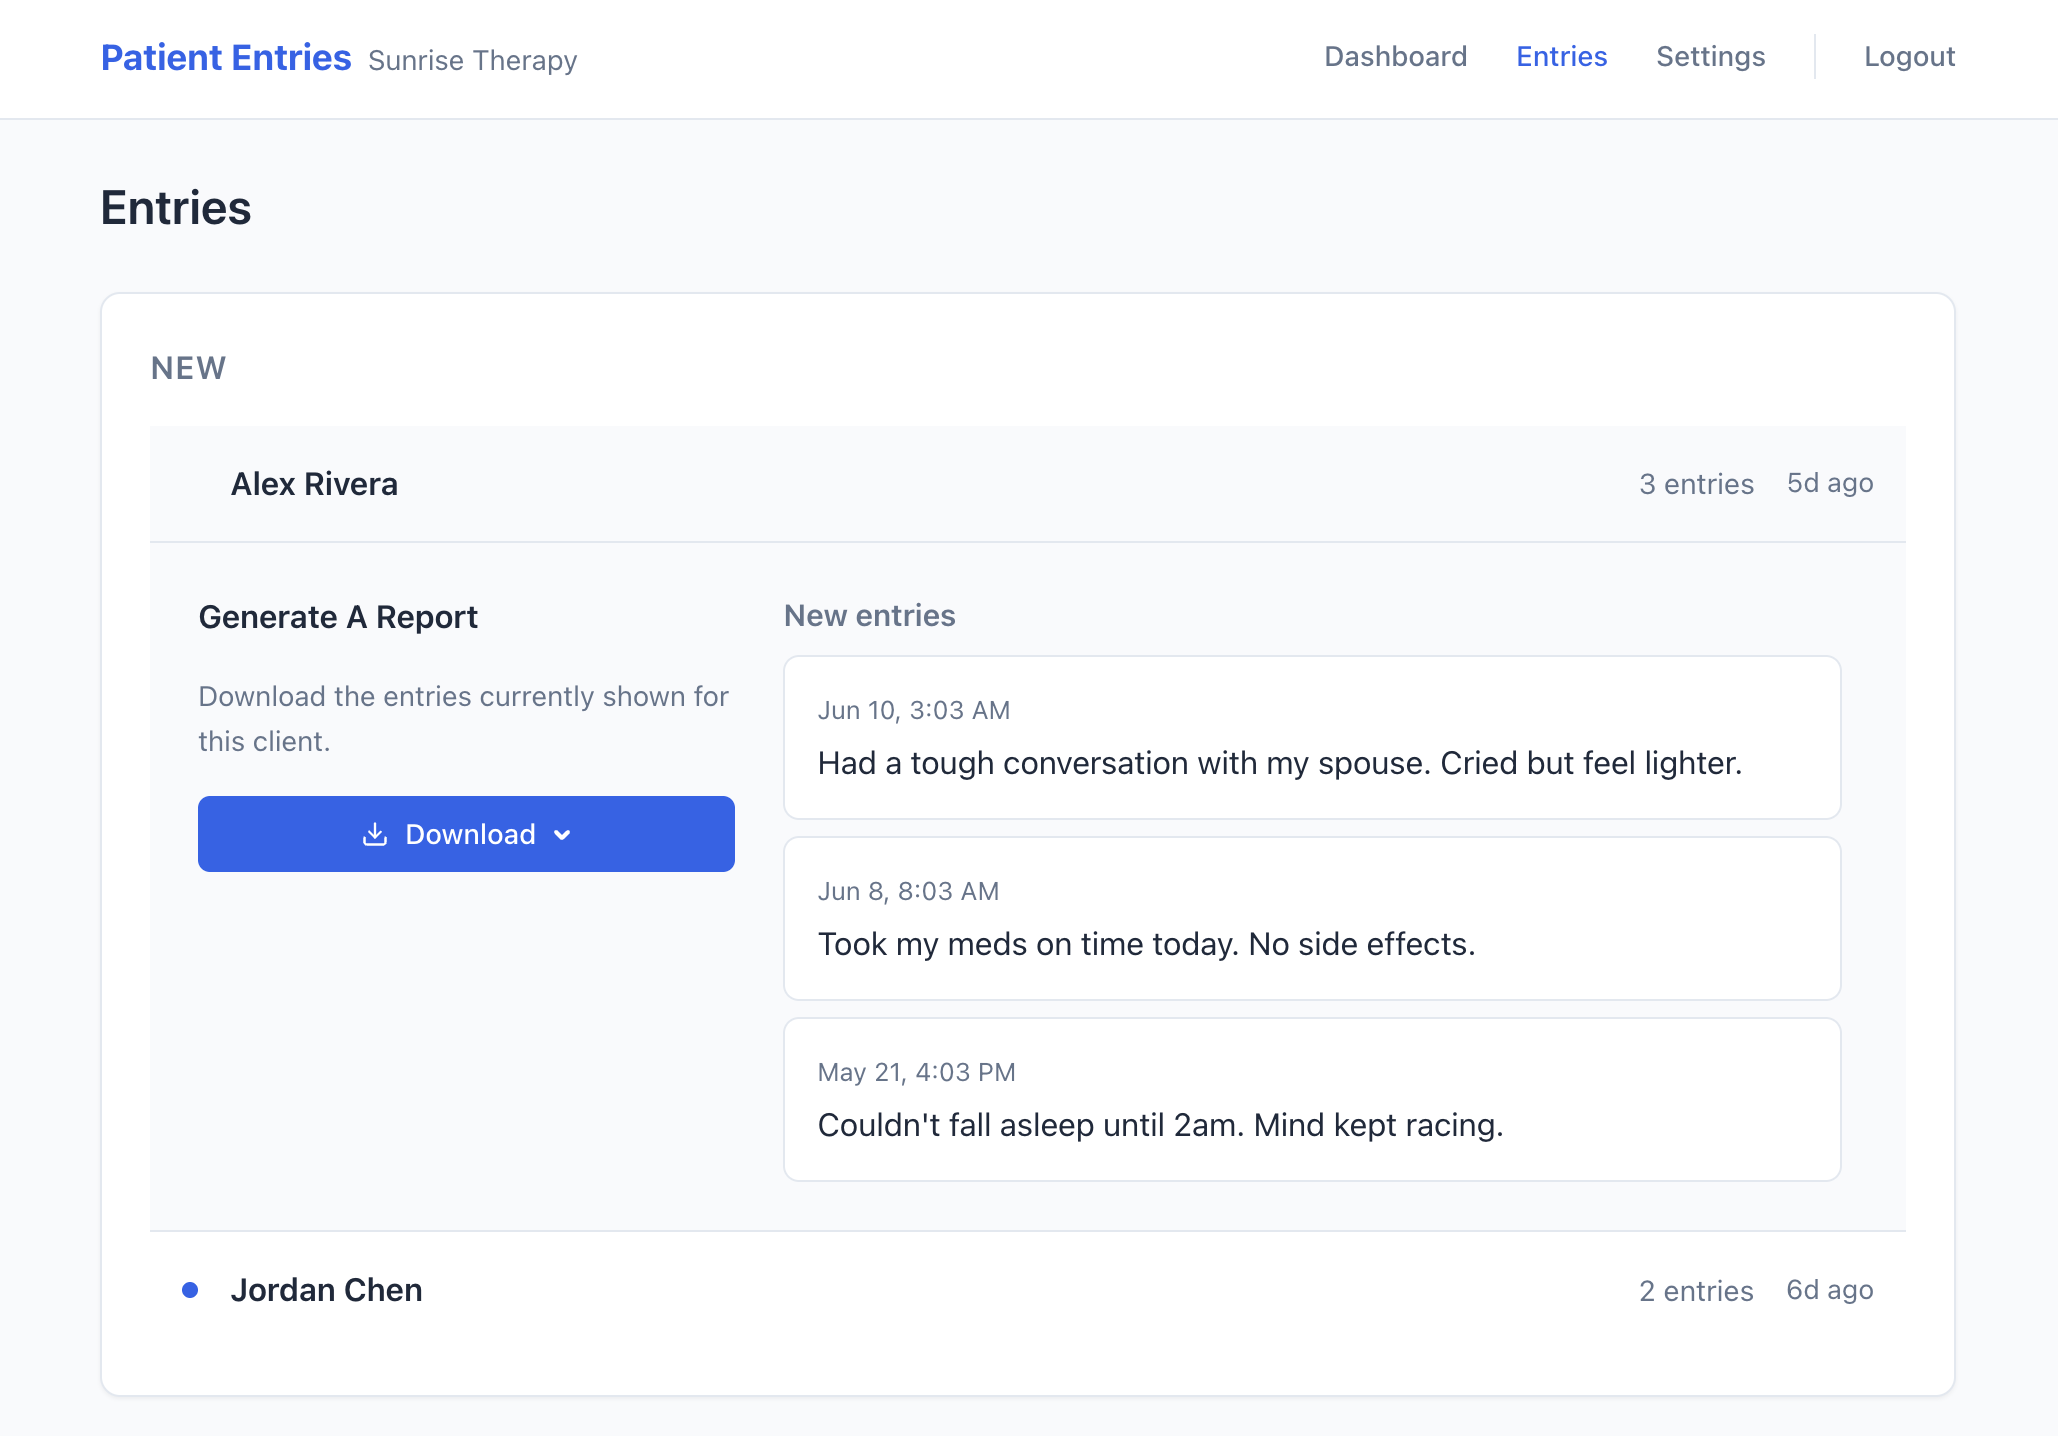Click the Download report button
This screenshot has height=1436, width=2058.
(466, 834)
